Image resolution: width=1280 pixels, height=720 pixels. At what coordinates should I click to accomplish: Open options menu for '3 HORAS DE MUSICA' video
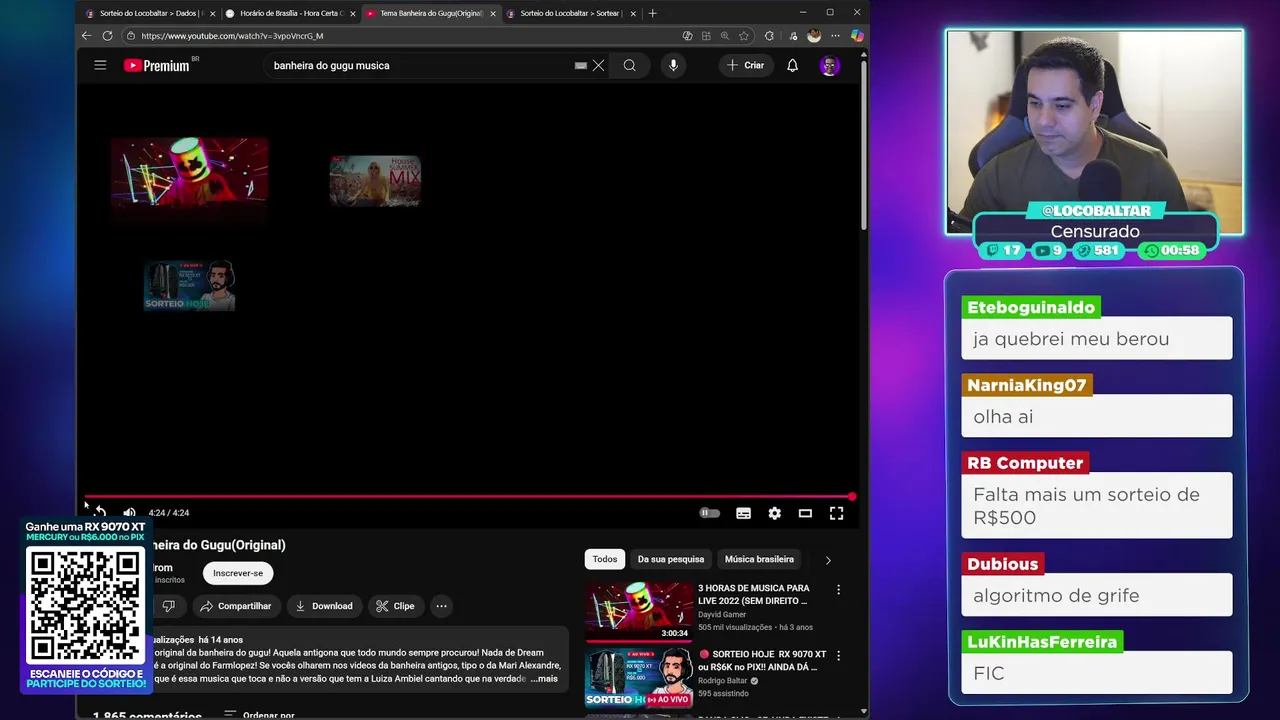pos(838,590)
